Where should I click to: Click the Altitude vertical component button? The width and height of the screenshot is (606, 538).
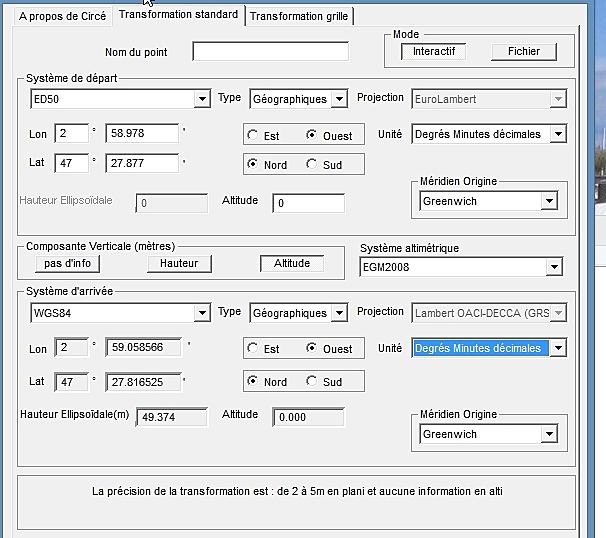pyautogui.click(x=292, y=264)
